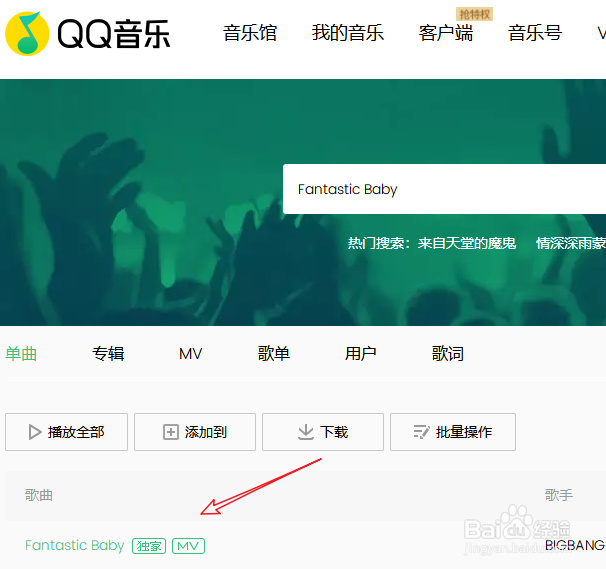
Task: Click the 批量操作 button
Action: coord(453,432)
